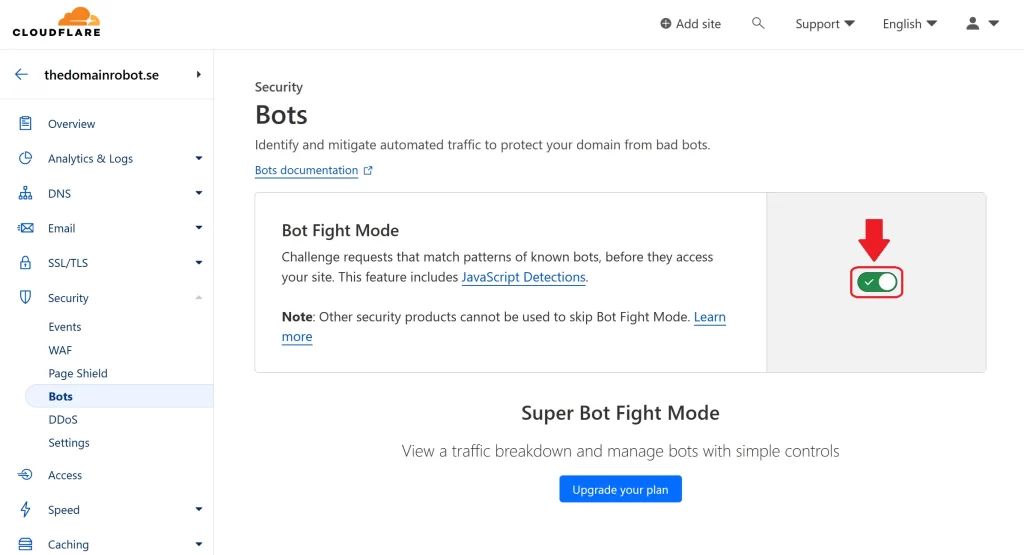Click the search magnifier icon

(758, 23)
